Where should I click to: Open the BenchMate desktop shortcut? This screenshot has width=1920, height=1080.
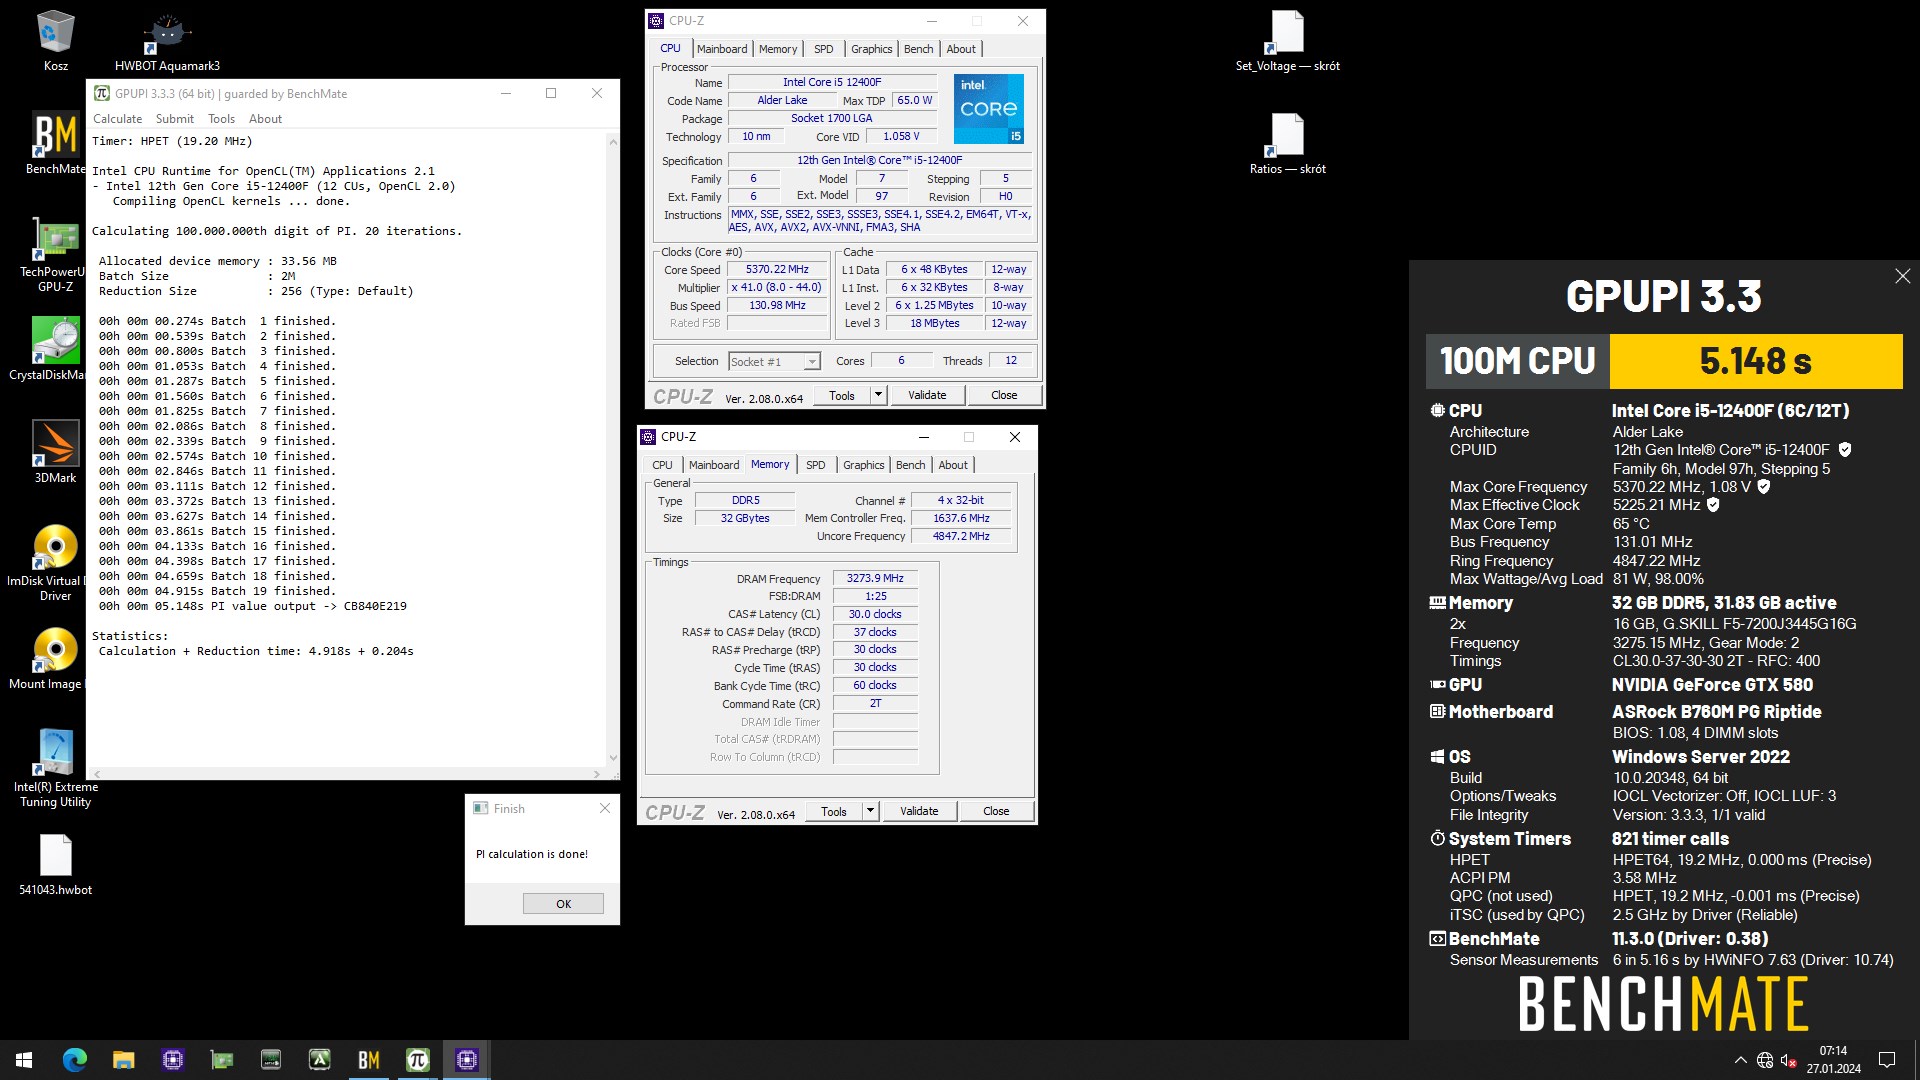tap(55, 143)
